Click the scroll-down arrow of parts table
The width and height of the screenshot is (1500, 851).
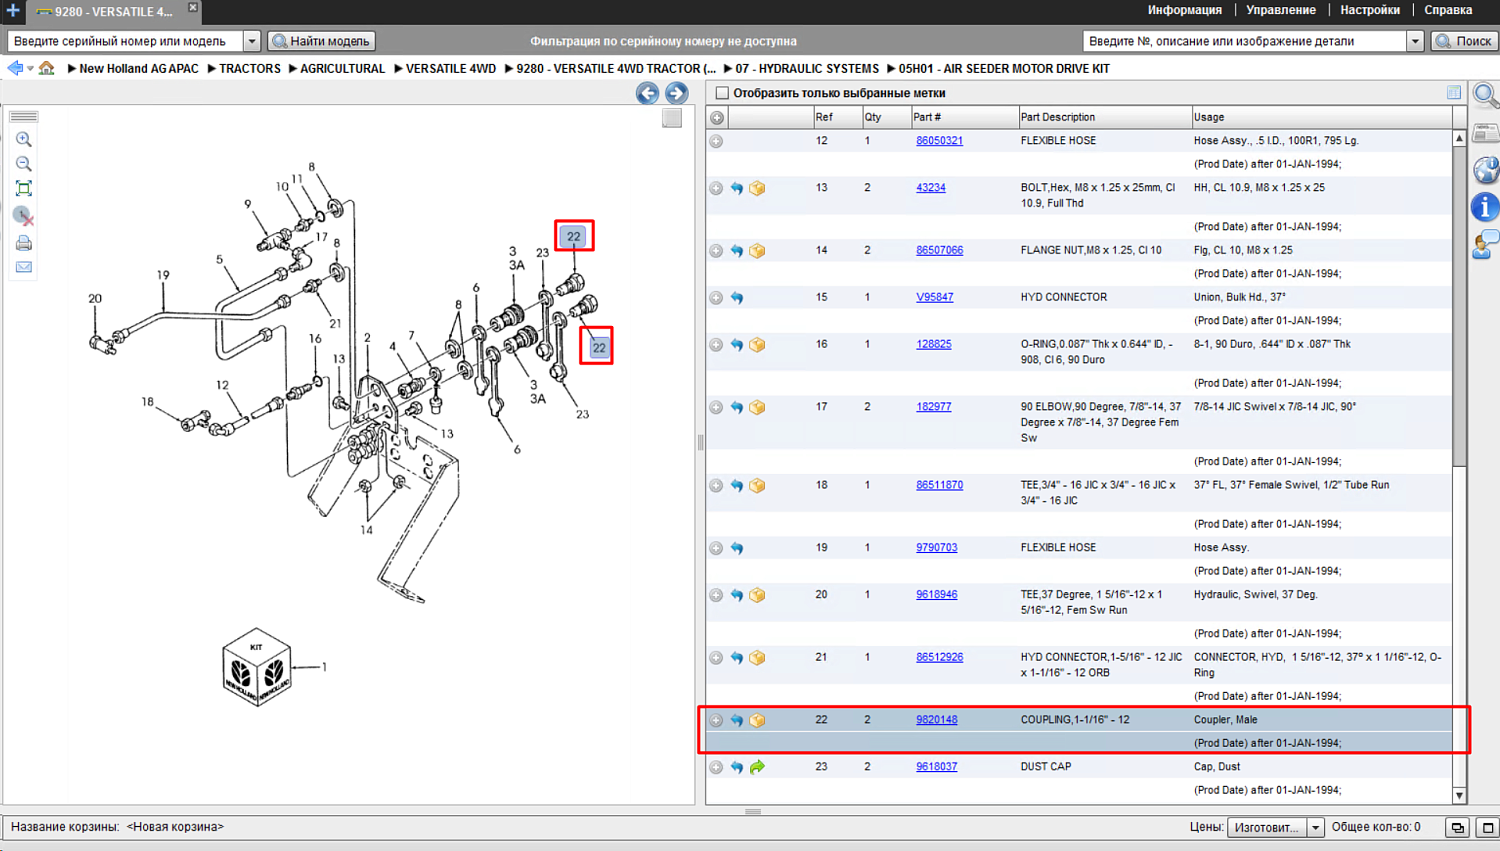coord(1459,796)
